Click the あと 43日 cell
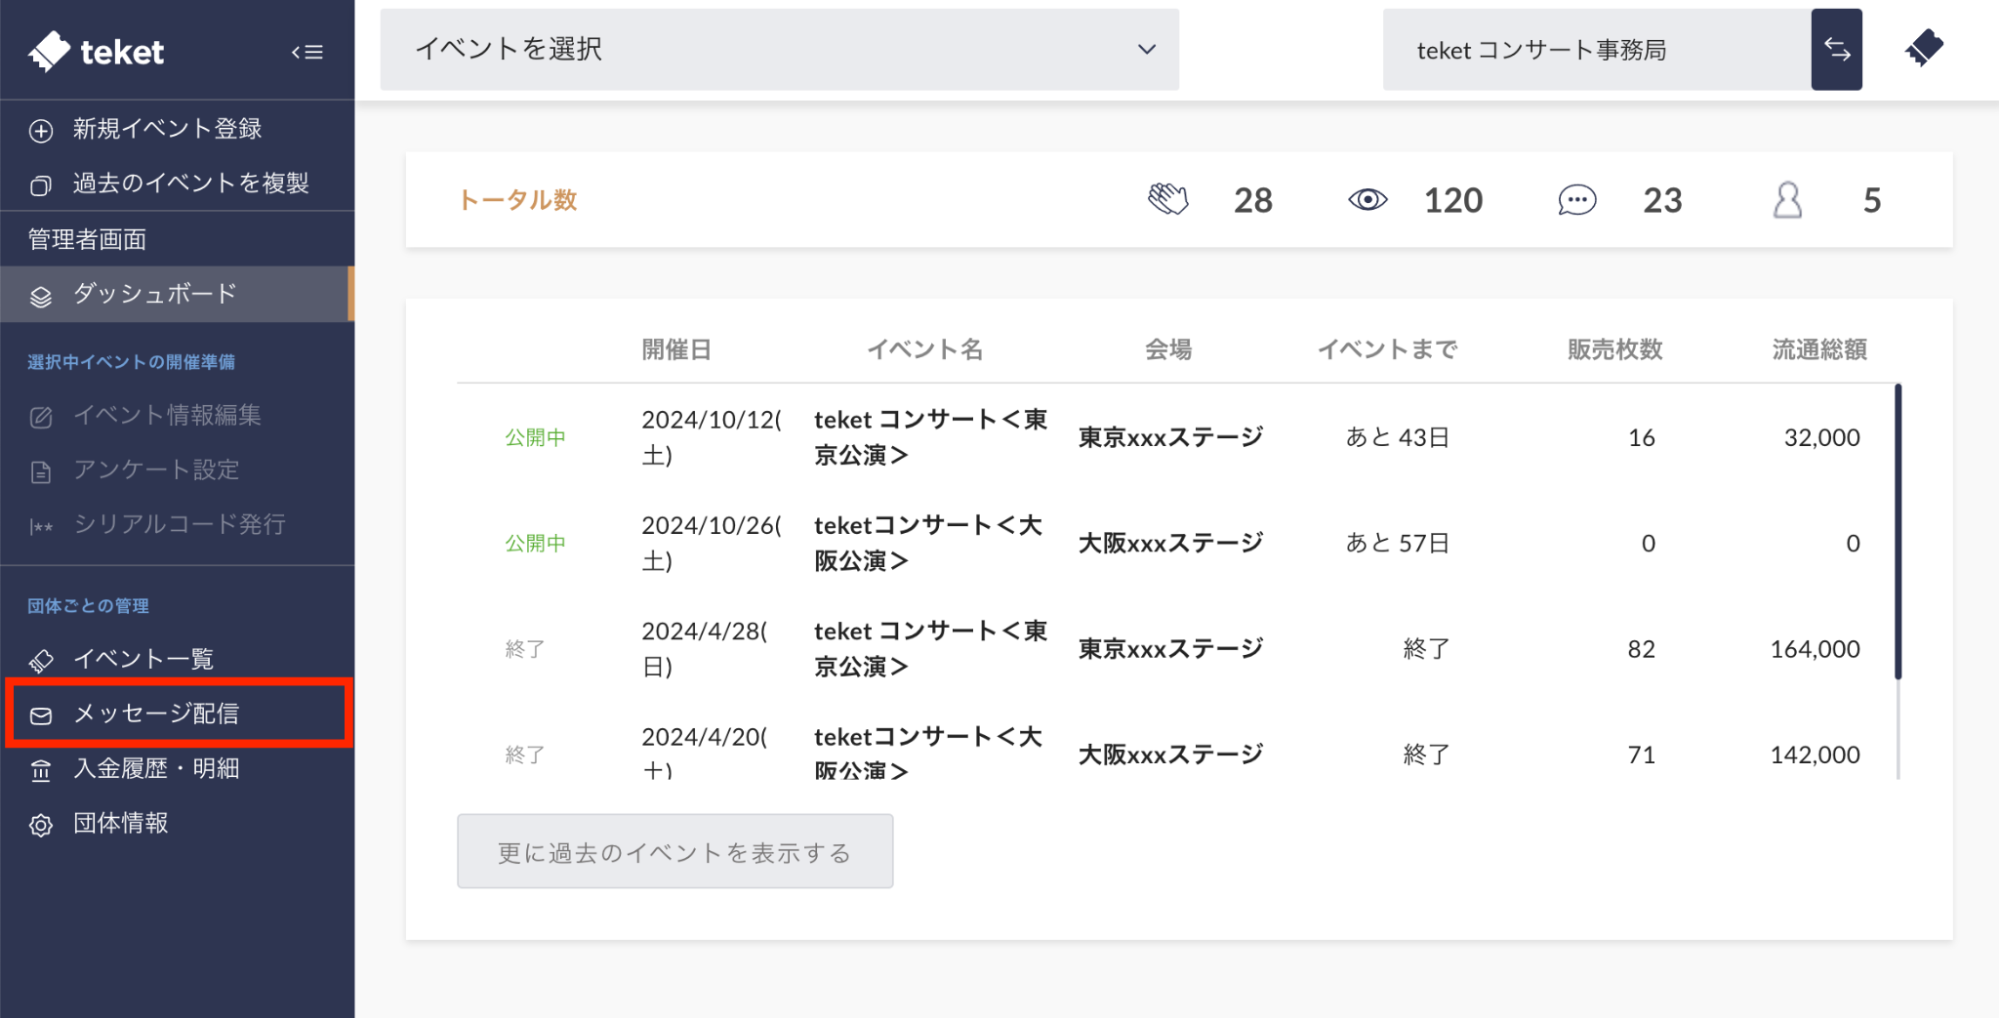The image size is (1999, 1019). coord(1397,437)
